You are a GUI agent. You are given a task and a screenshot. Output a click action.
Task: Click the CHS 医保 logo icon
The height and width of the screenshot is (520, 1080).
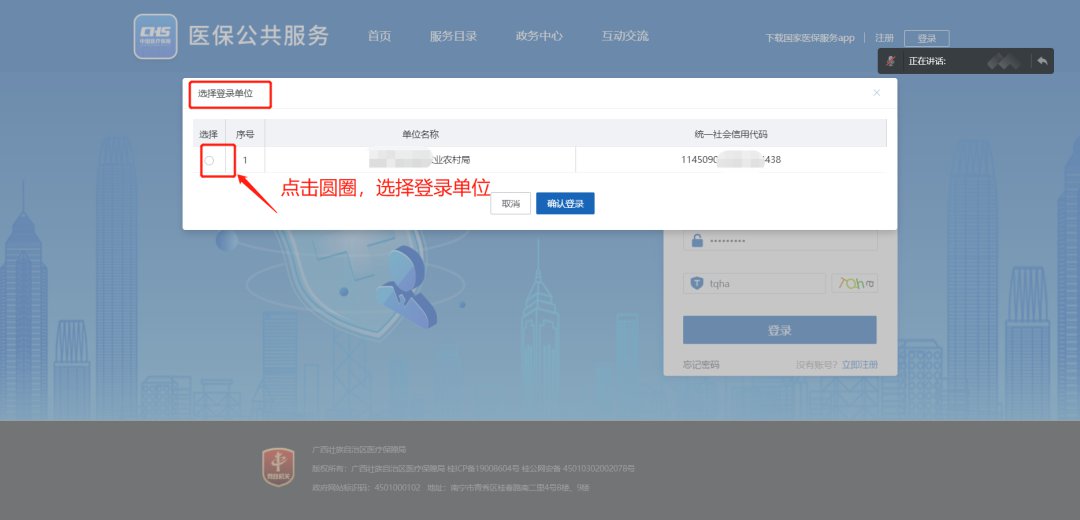(x=155, y=37)
